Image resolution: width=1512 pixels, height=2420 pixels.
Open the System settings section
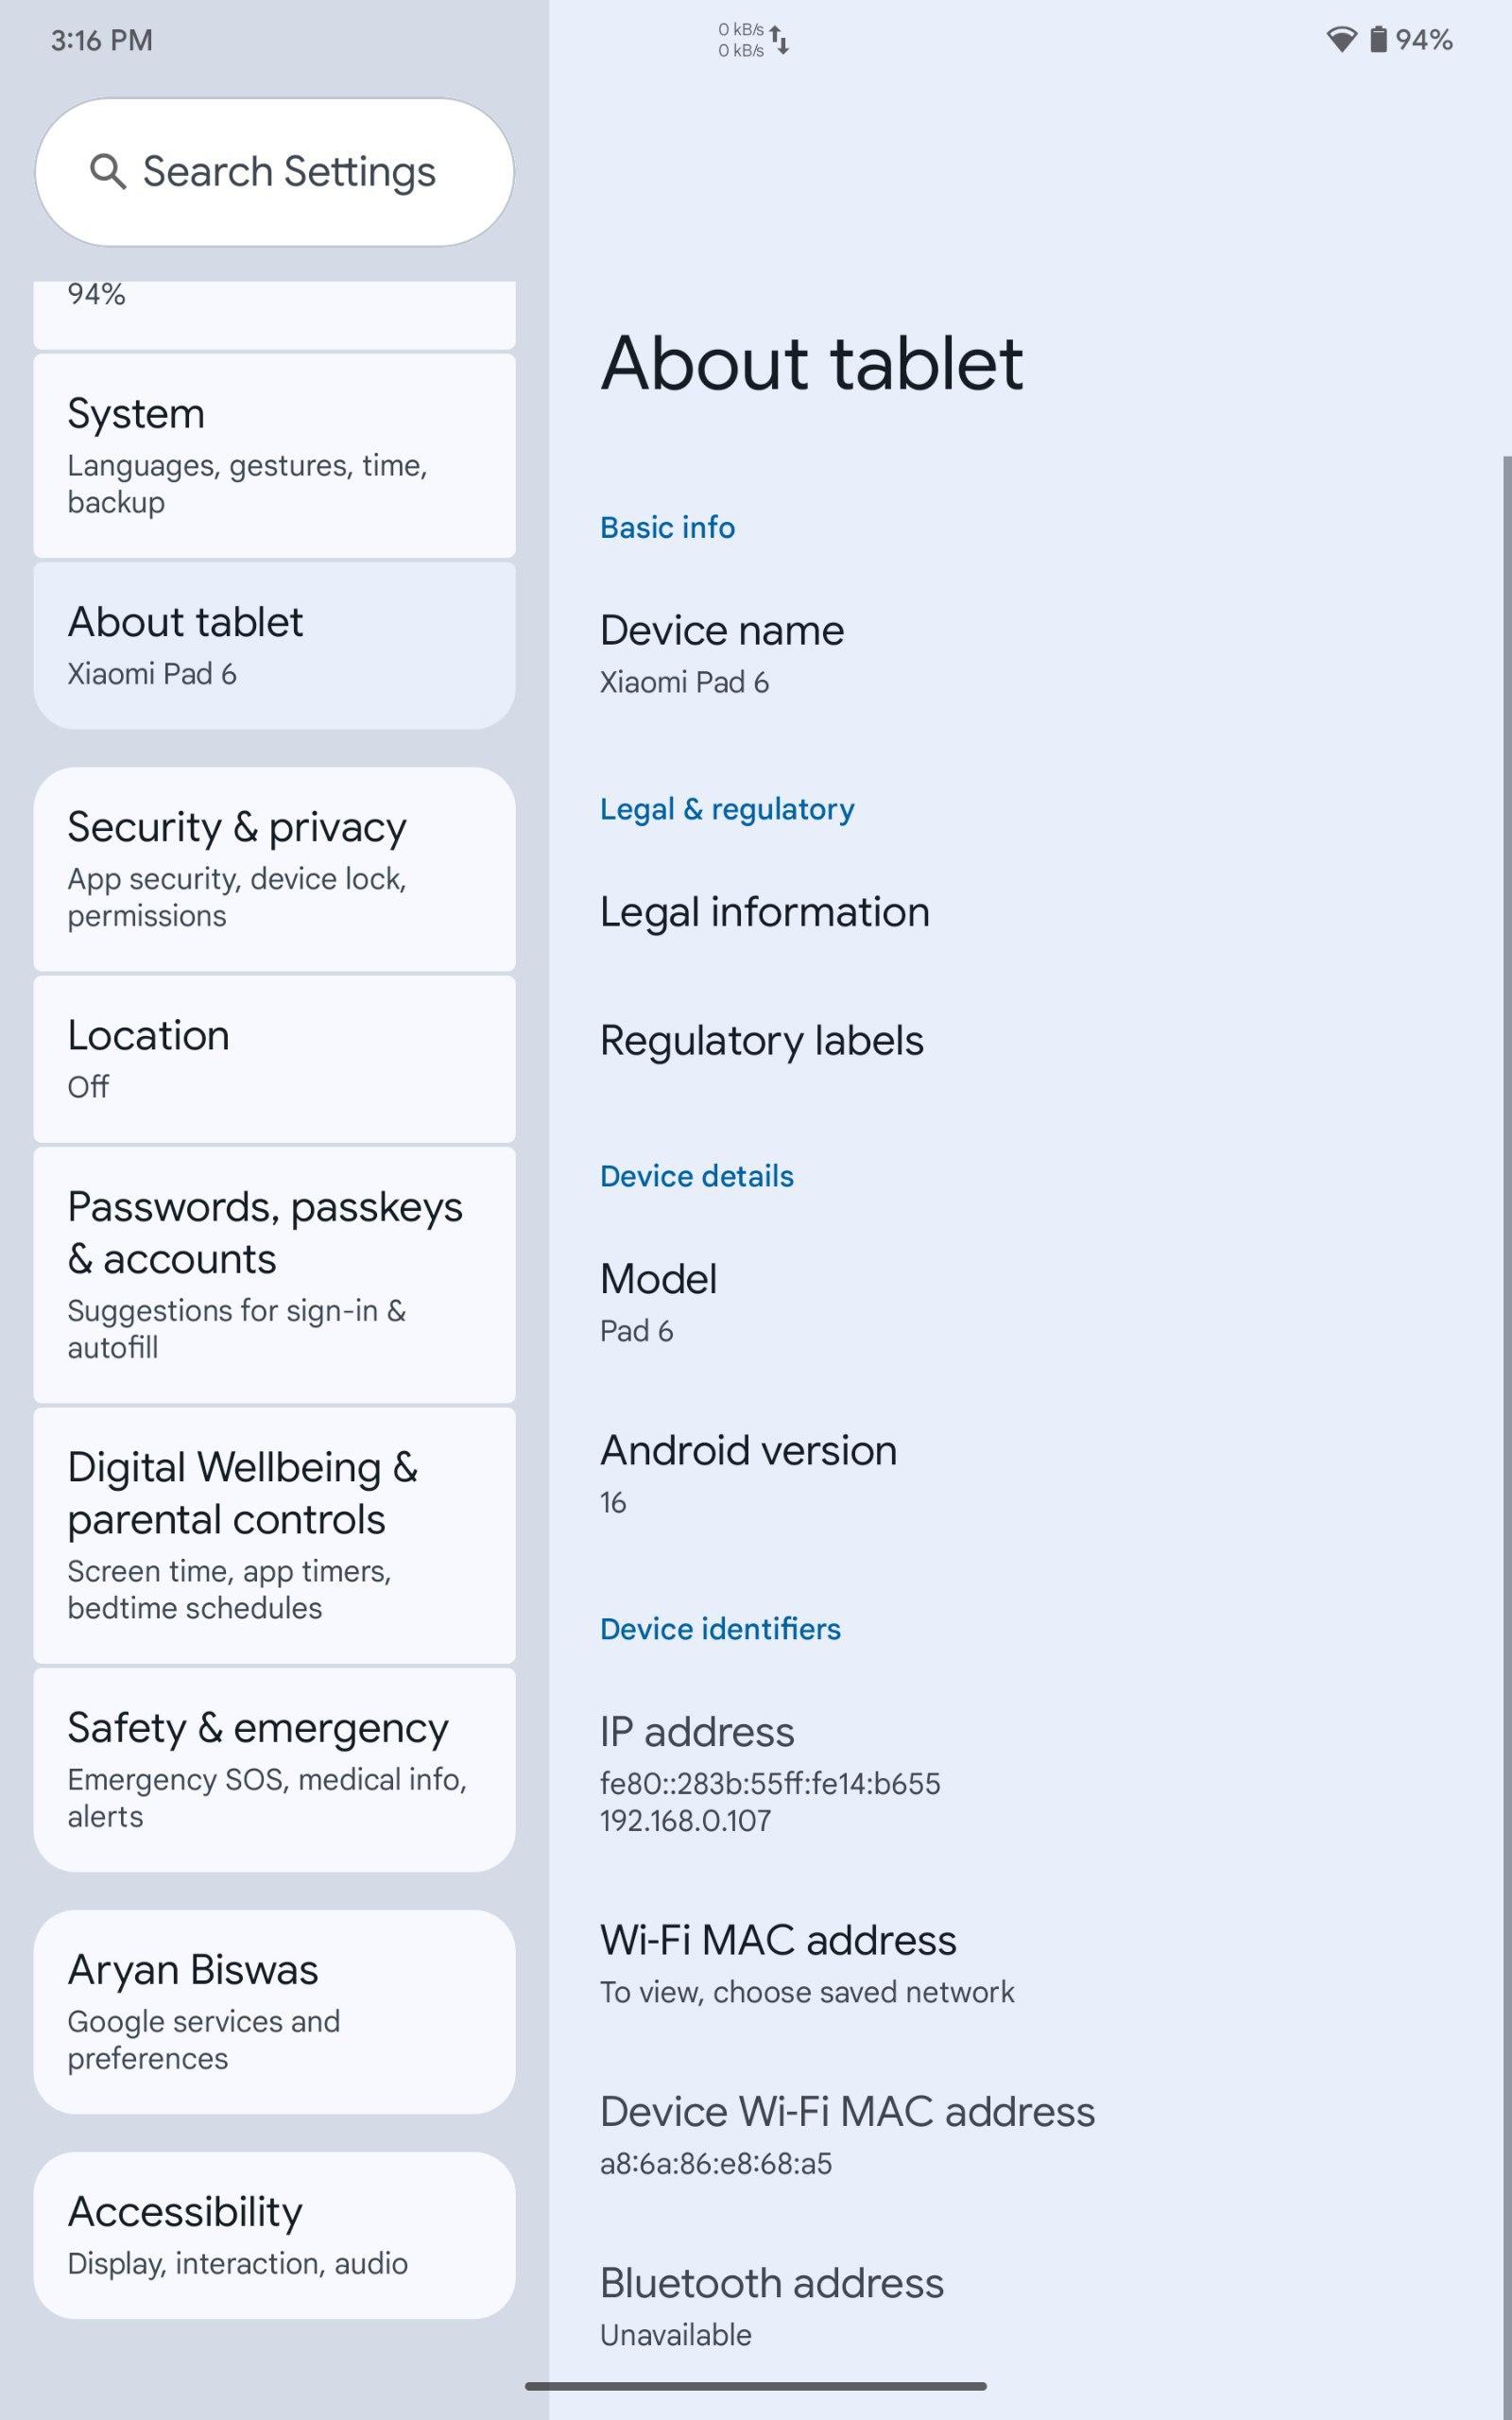274,455
